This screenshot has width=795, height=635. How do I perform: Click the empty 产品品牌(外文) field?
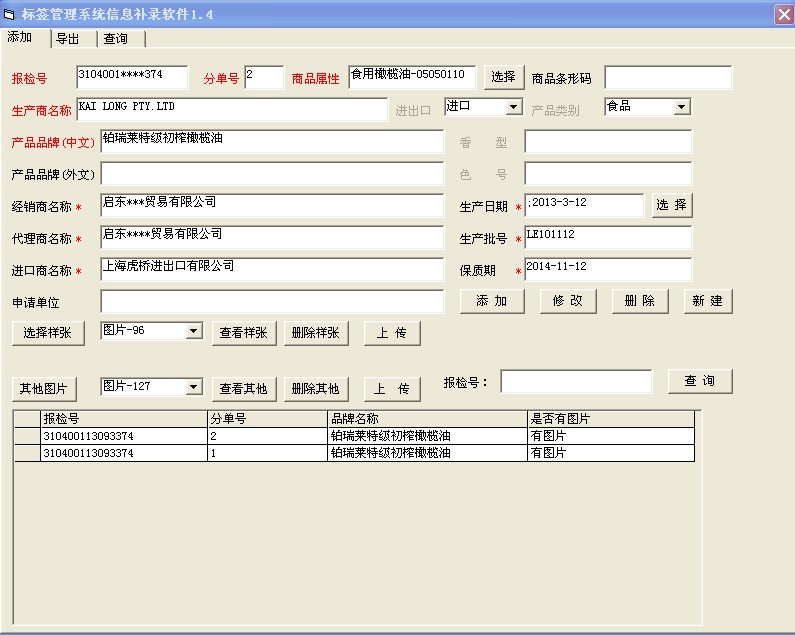click(272, 173)
